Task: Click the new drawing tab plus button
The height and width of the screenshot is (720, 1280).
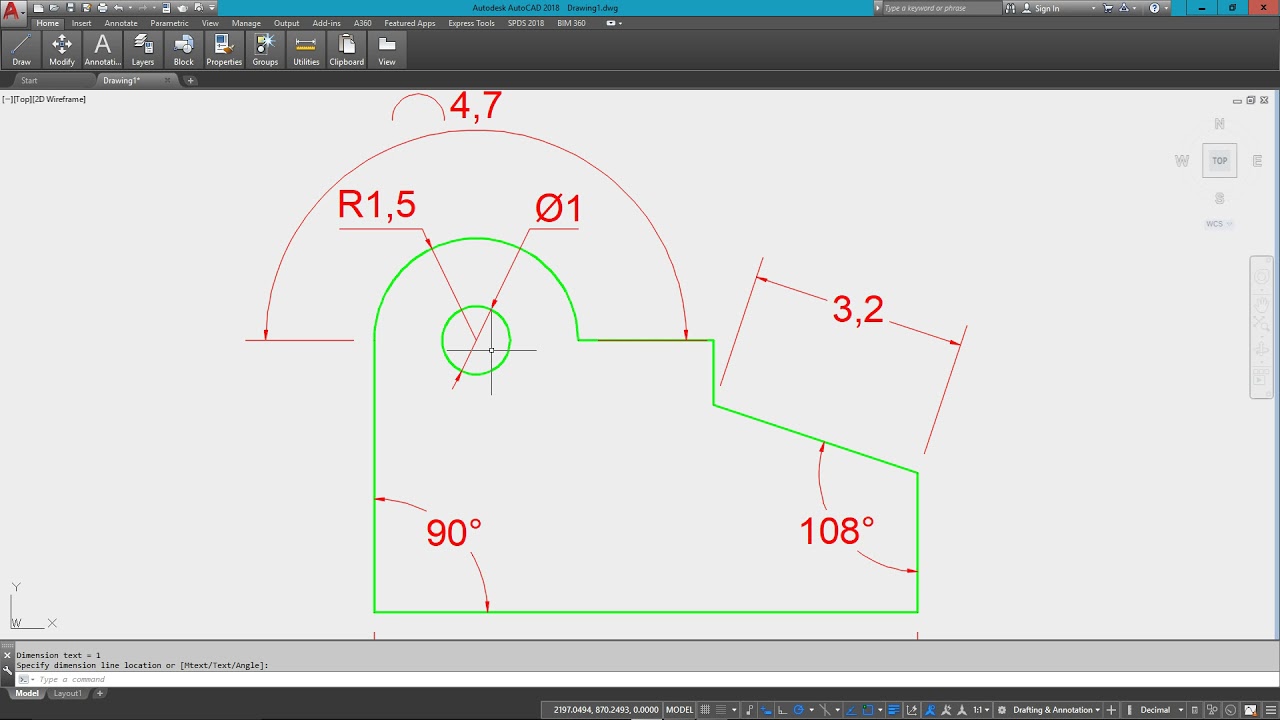Action: click(x=190, y=80)
